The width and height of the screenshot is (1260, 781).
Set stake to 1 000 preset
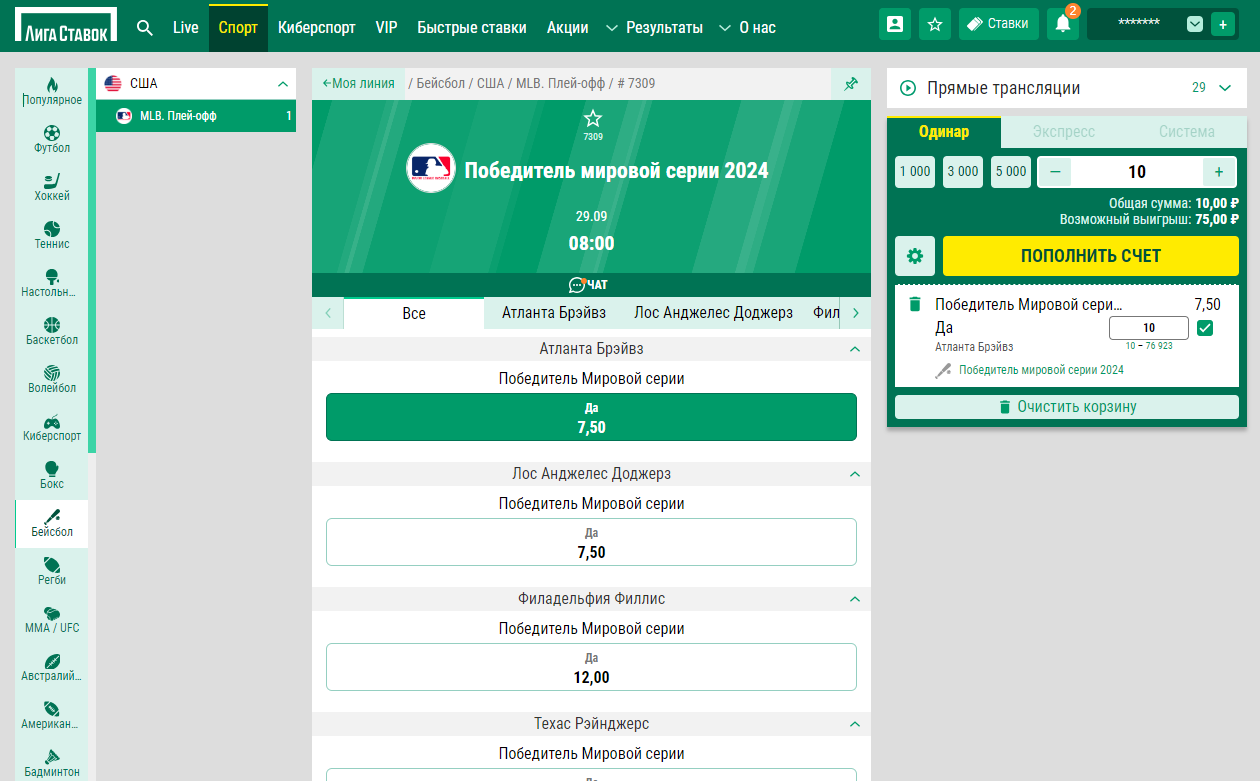coord(915,172)
